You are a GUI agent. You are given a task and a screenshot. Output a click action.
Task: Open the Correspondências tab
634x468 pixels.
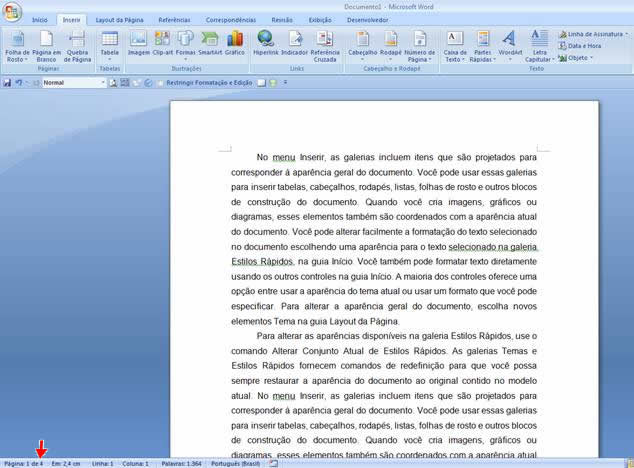pos(230,20)
